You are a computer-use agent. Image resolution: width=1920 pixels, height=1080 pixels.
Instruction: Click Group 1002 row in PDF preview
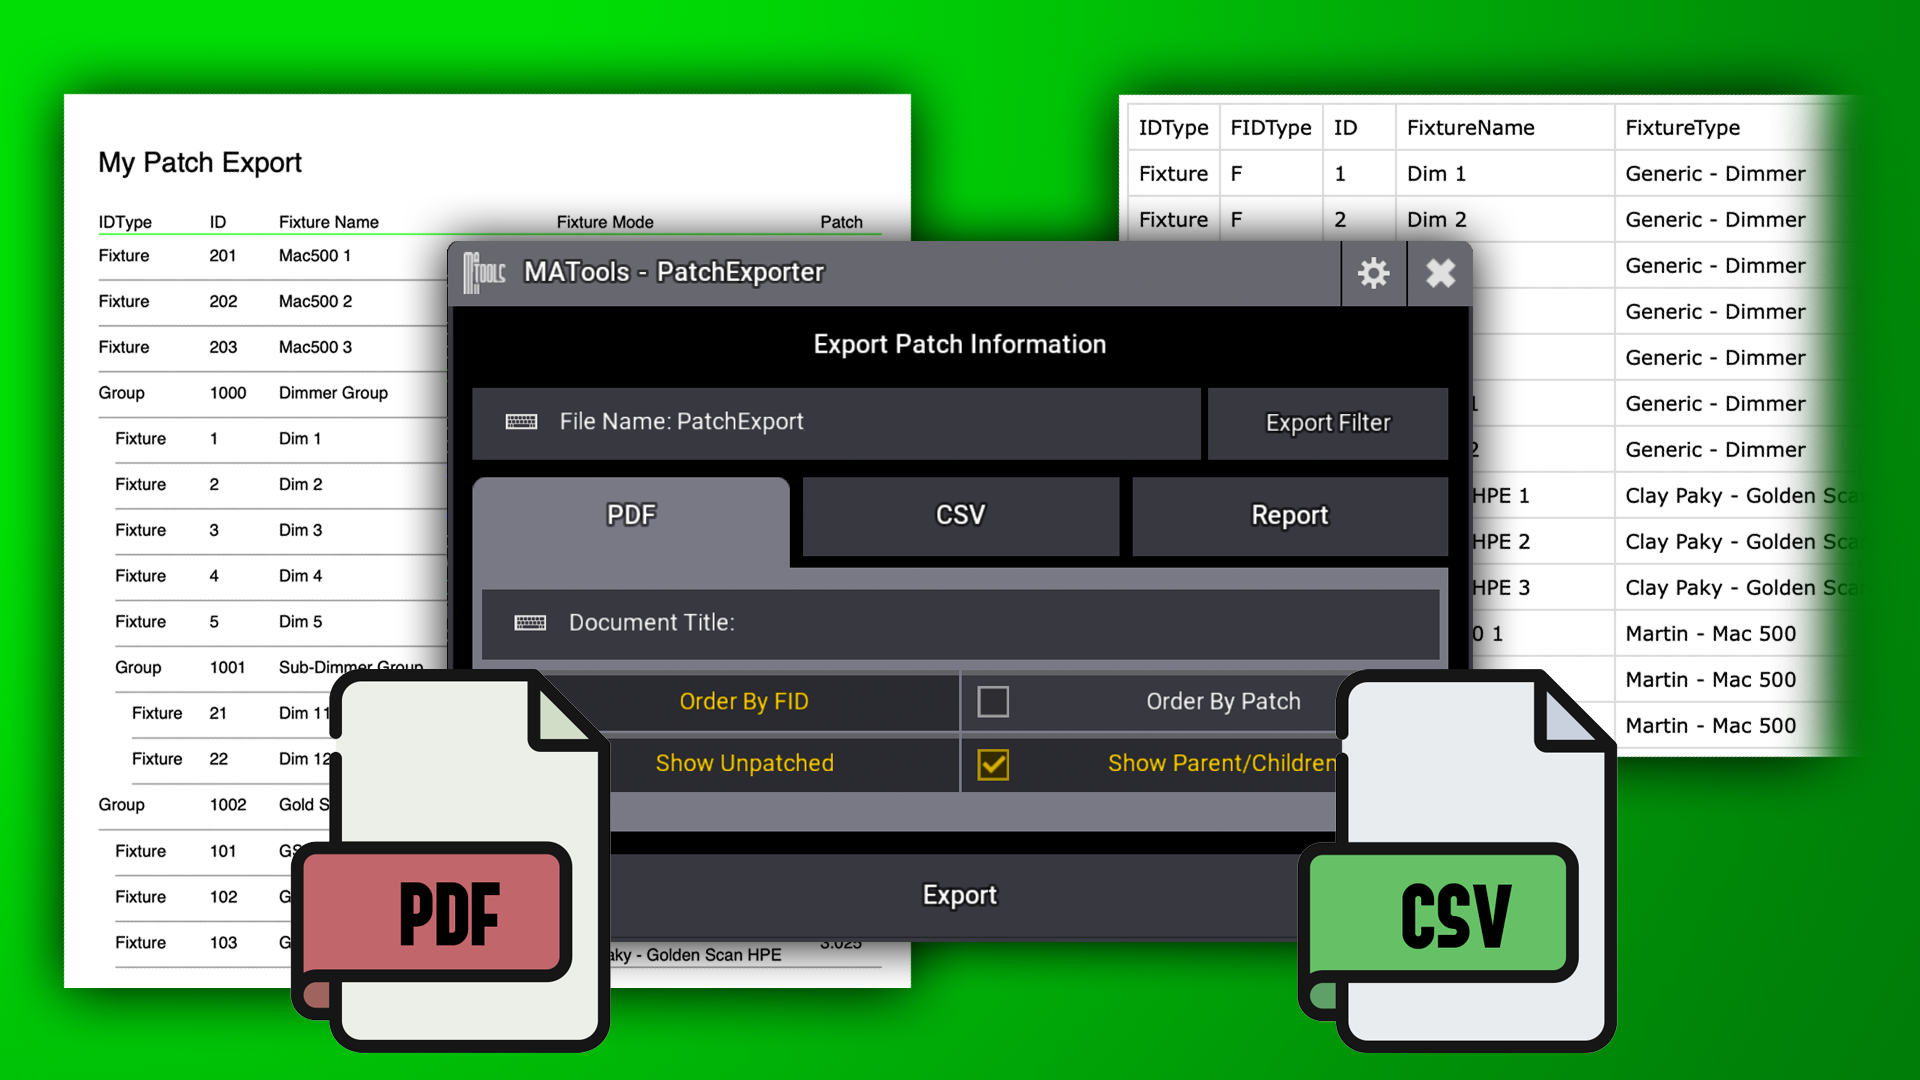pos(215,805)
